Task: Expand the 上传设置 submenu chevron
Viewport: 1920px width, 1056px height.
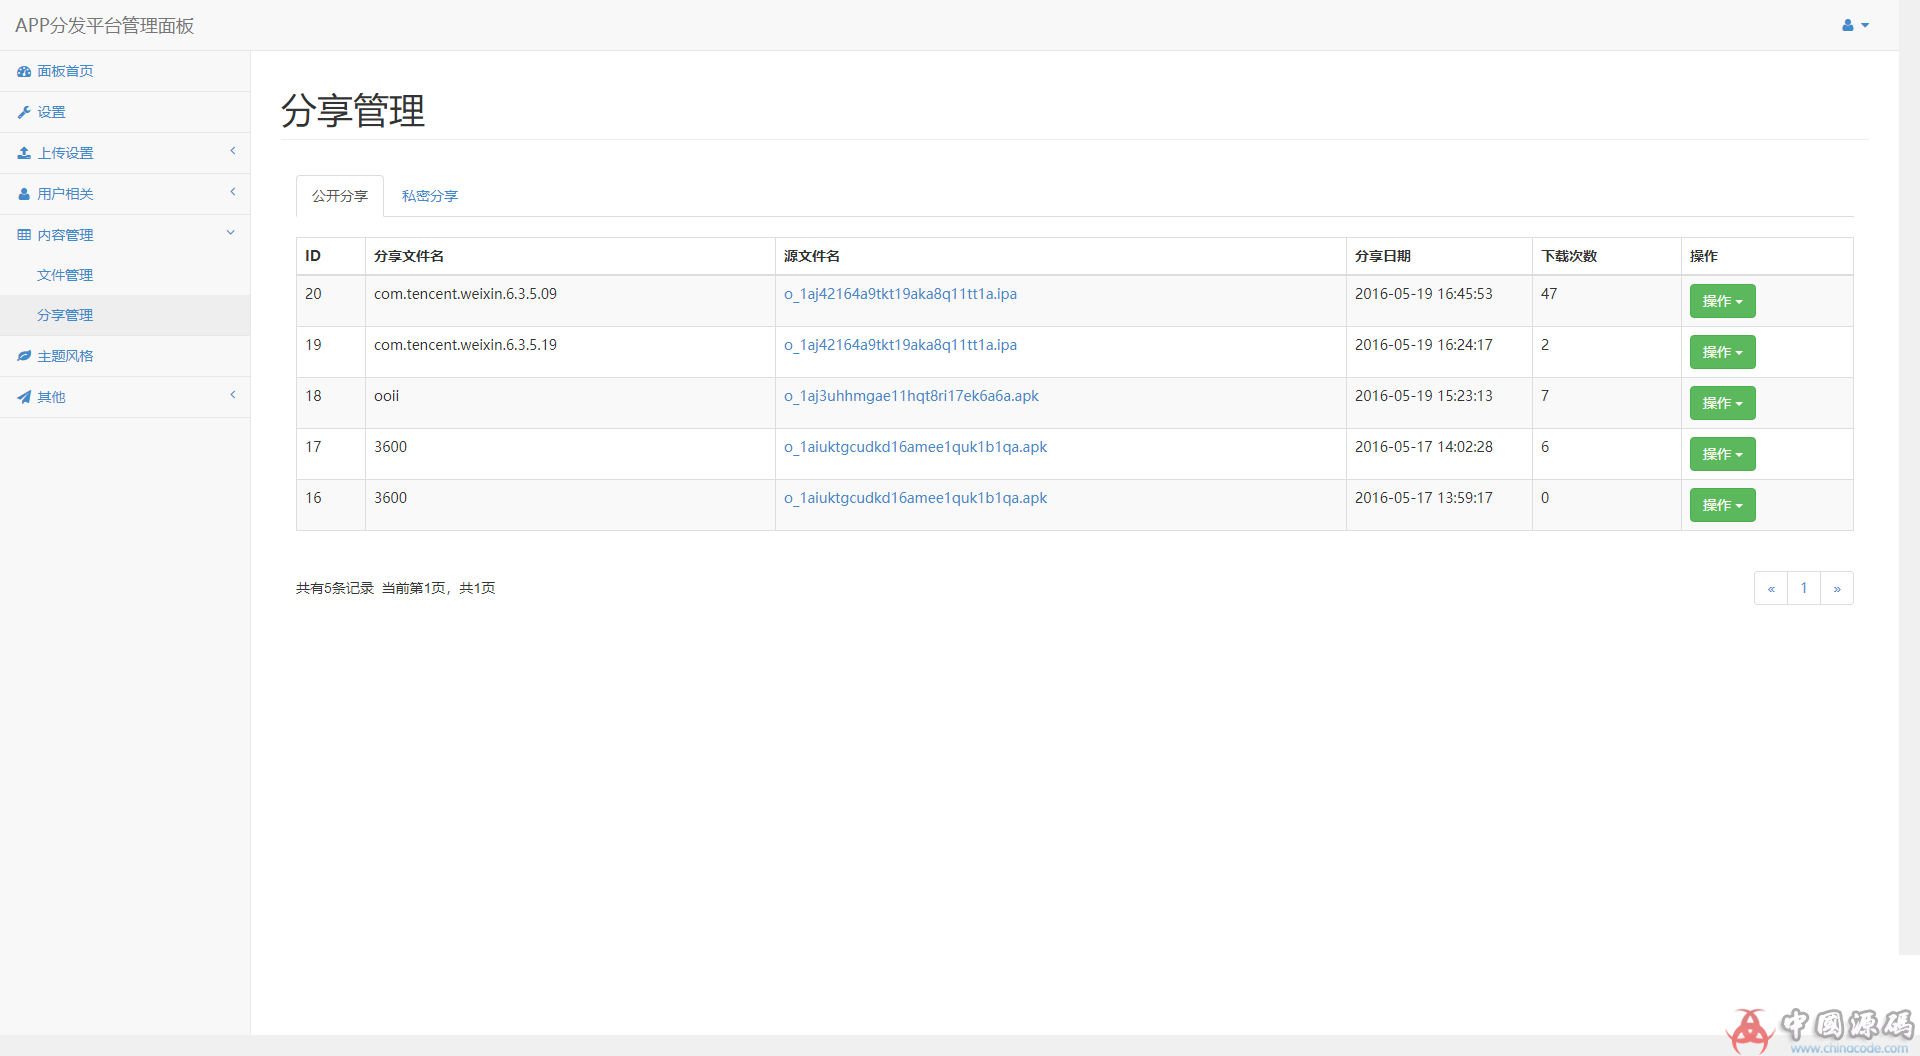Action: [232, 151]
